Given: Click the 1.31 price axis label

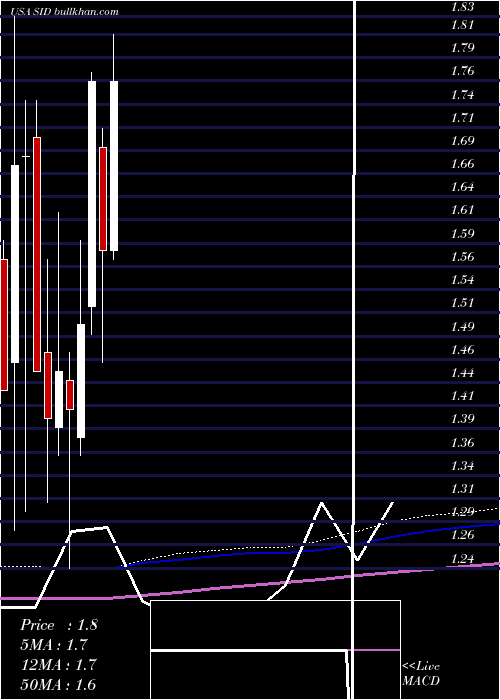Looking at the screenshot, I should (x=462, y=488).
